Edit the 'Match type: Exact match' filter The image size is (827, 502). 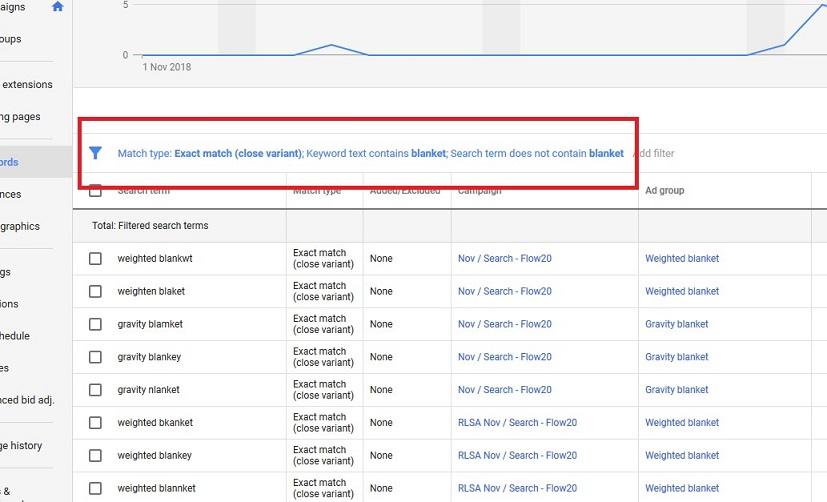coord(209,154)
